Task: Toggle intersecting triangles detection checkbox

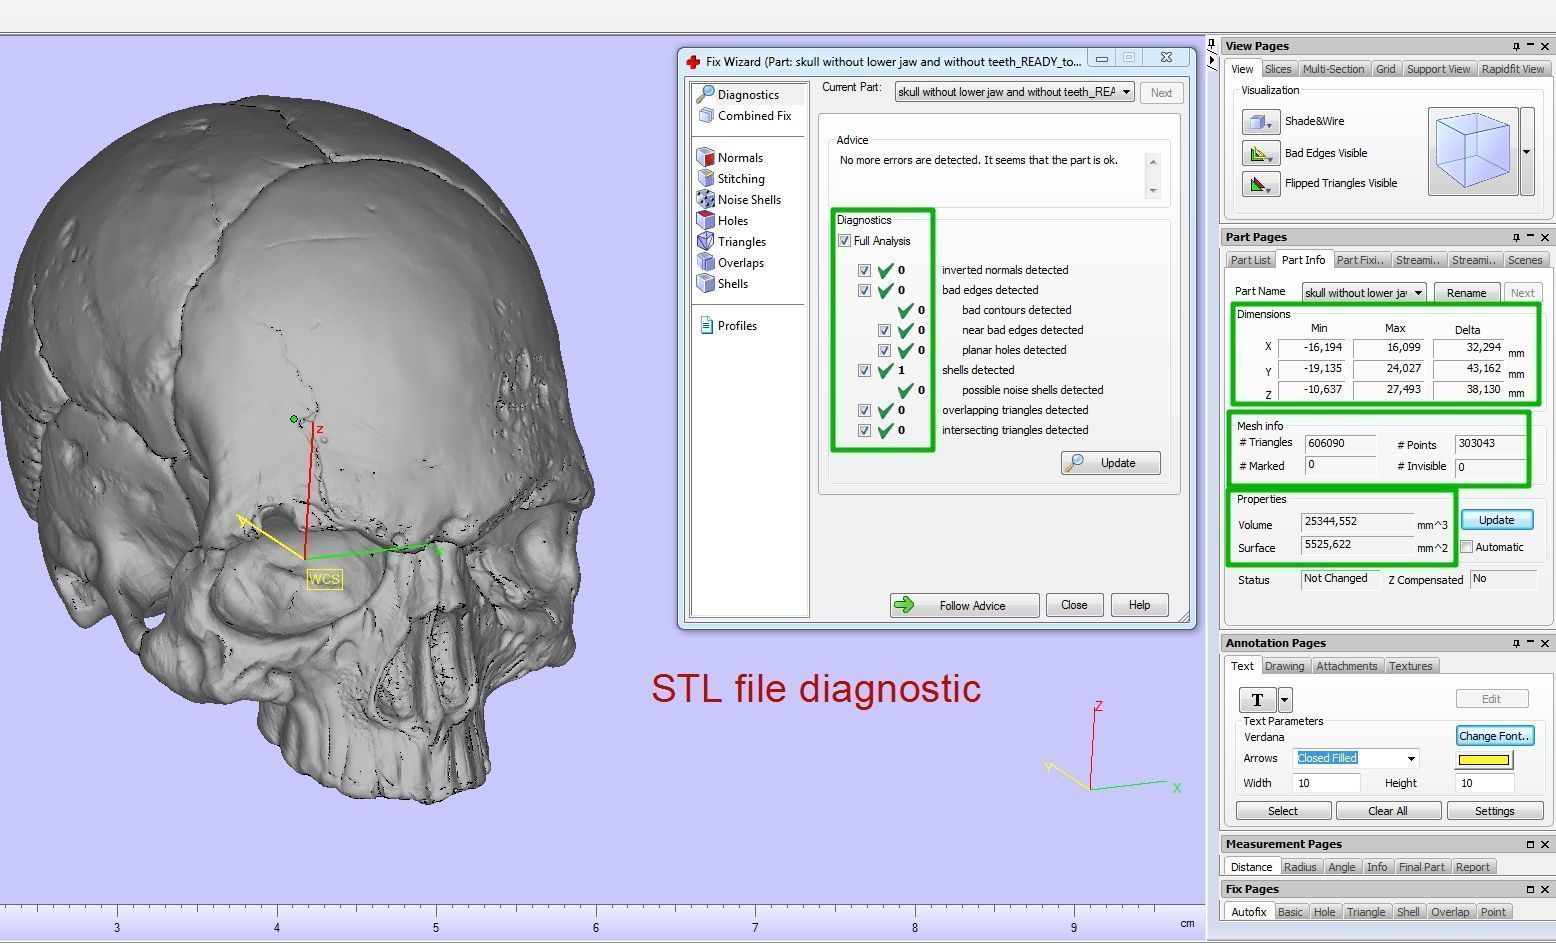Action: [864, 430]
